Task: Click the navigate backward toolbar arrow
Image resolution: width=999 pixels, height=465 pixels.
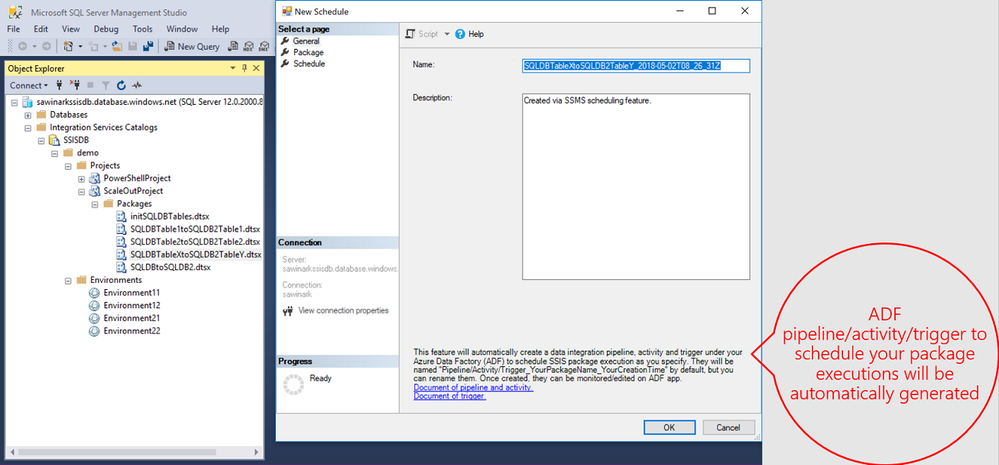Action: click(22, 46)
